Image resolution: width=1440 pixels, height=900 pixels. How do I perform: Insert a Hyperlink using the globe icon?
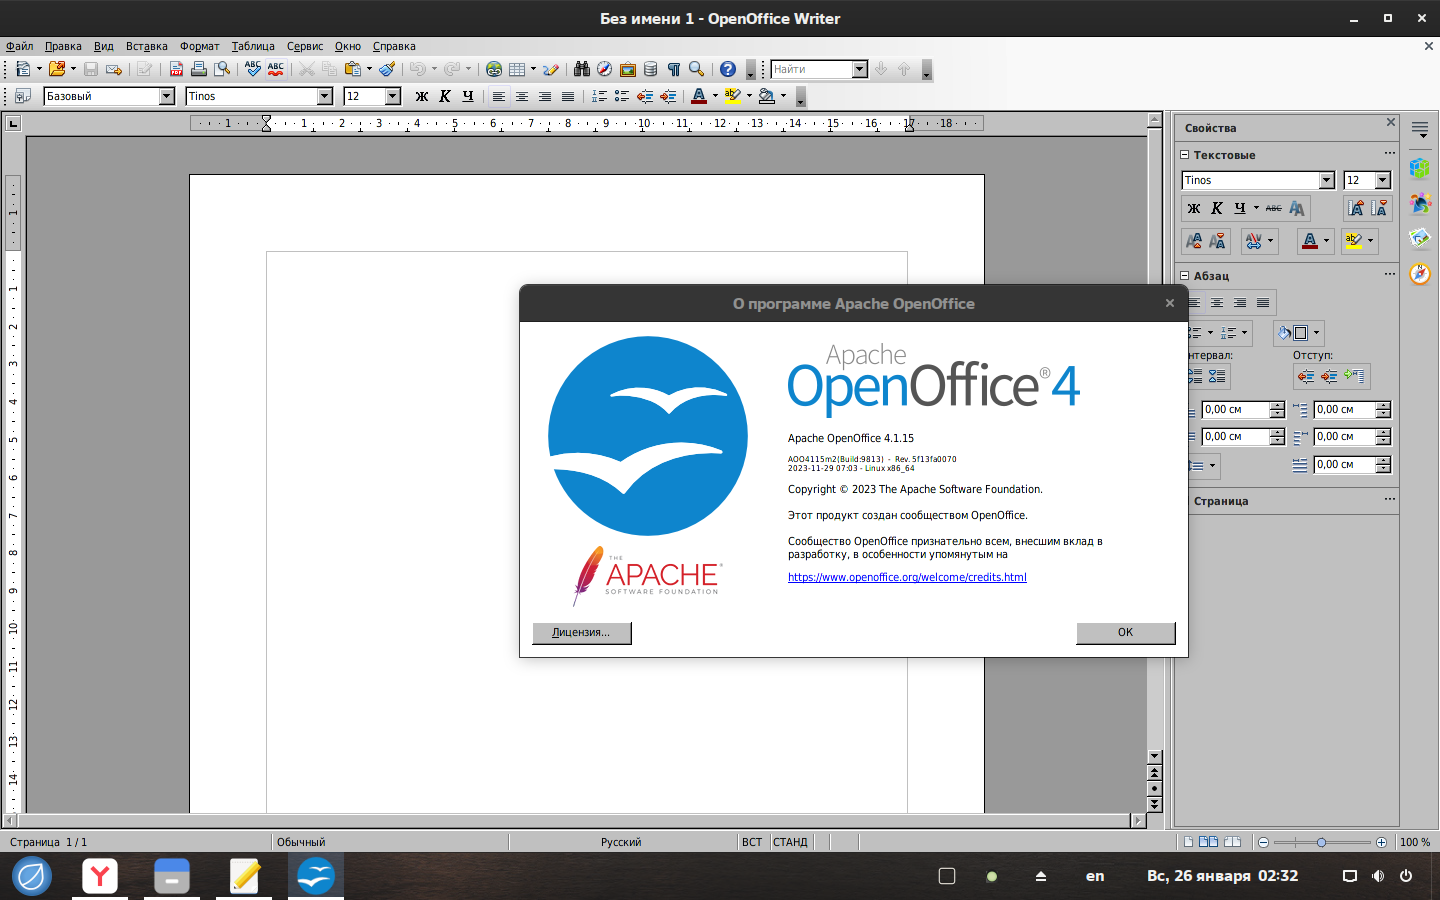pyautogui.click(x=494, y=69)
